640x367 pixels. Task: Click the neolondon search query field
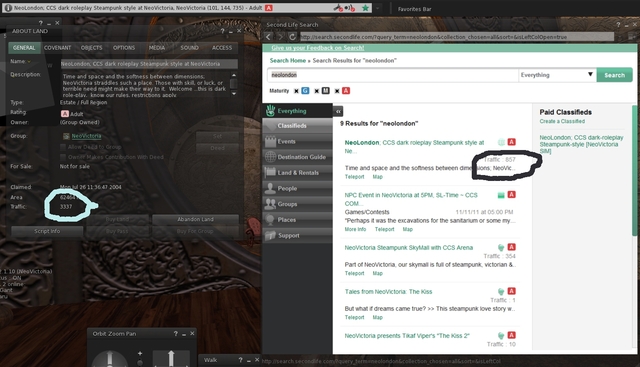point(393,75)
